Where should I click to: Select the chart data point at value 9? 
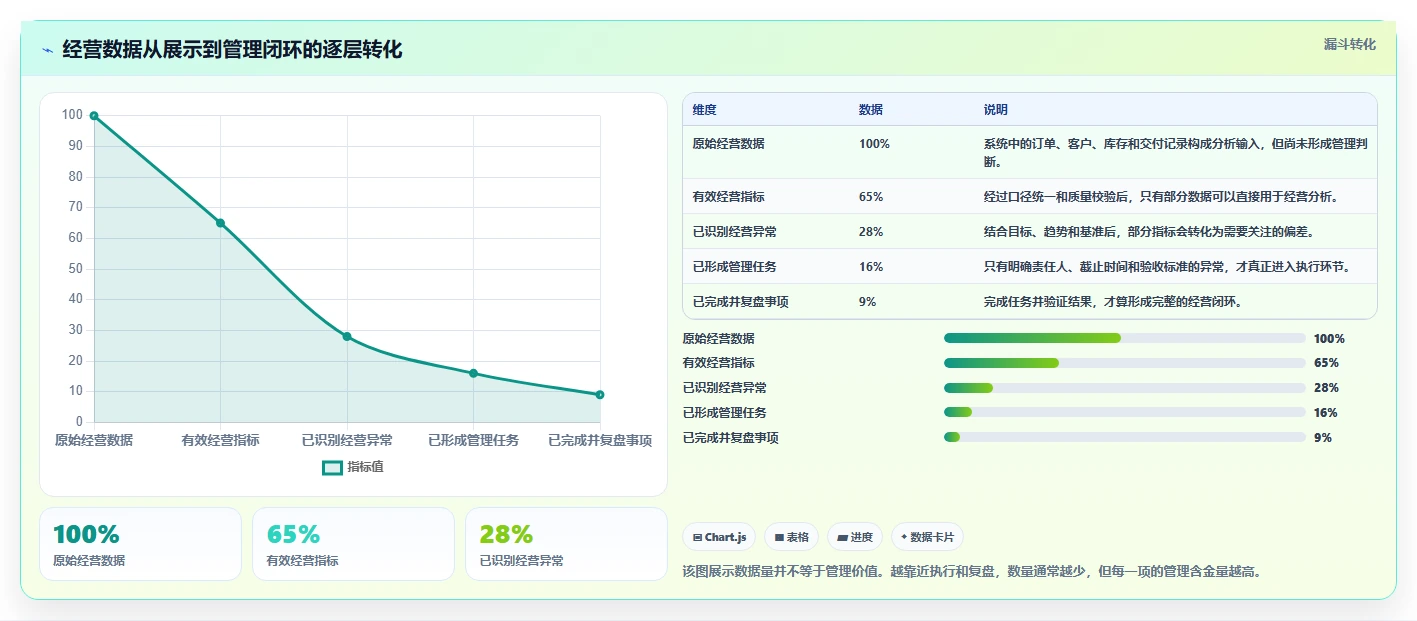[600, 394]
